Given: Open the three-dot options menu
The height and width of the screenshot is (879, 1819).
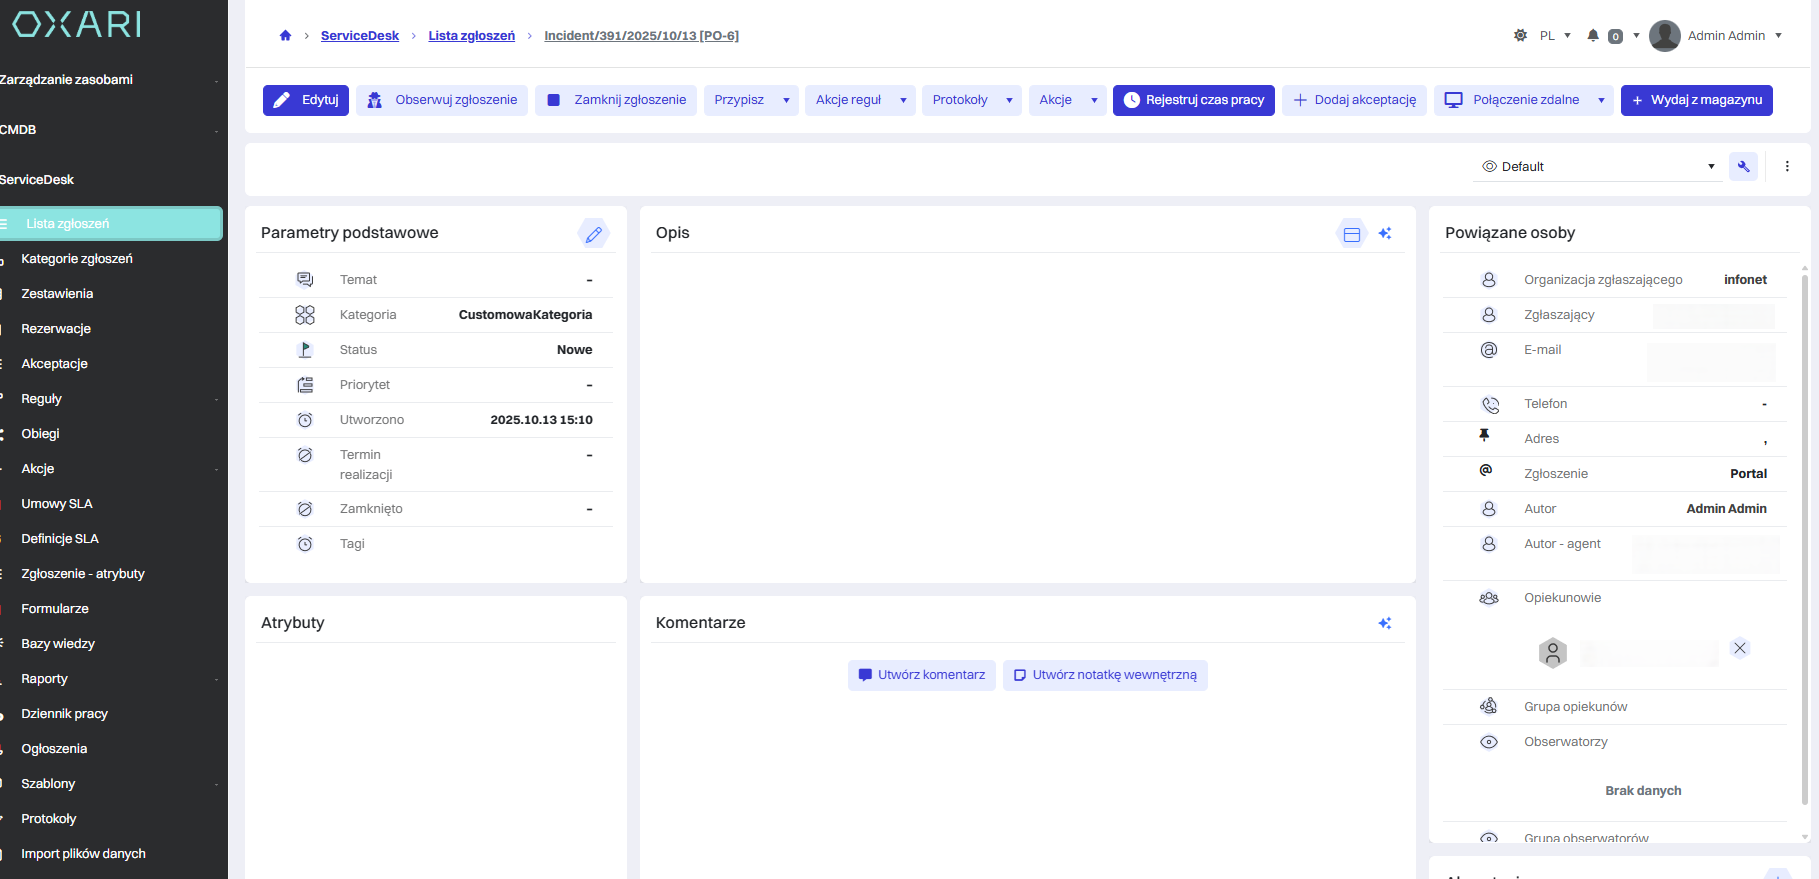Looking at the screenshot, I should (1787, 167).
